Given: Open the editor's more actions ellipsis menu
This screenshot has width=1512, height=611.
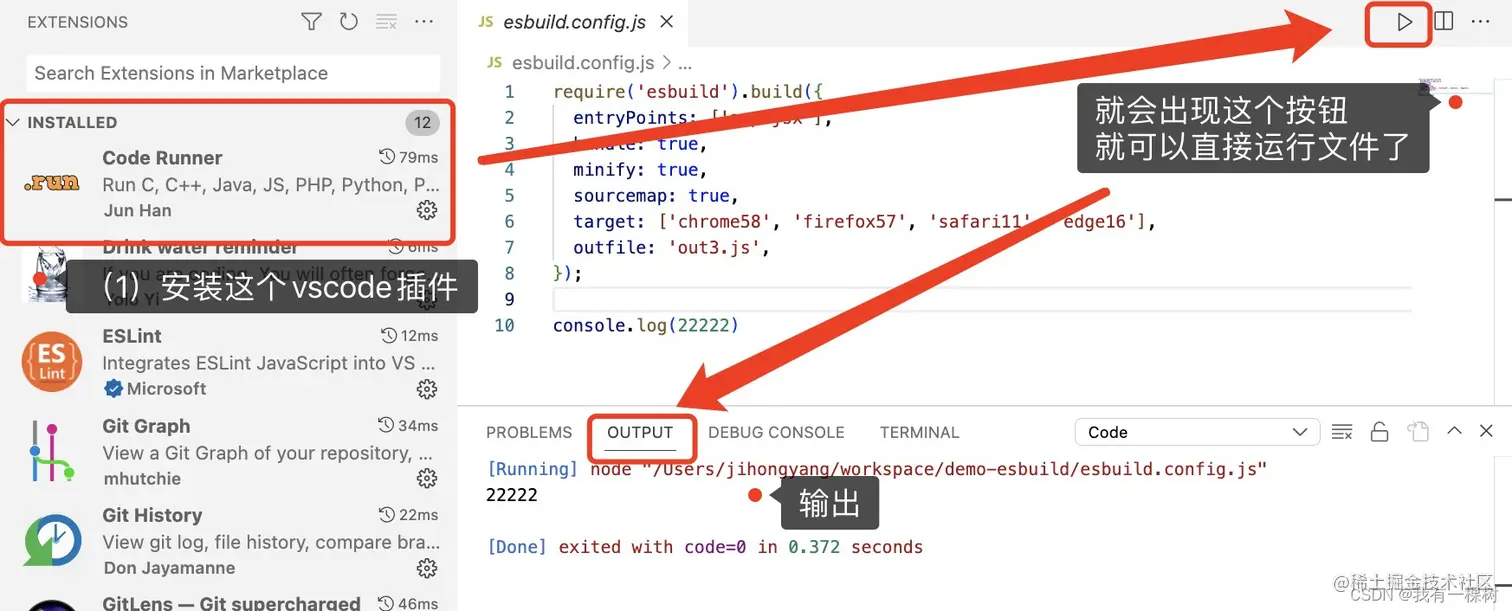Looking at the screenshot, I should (1481, 21).
